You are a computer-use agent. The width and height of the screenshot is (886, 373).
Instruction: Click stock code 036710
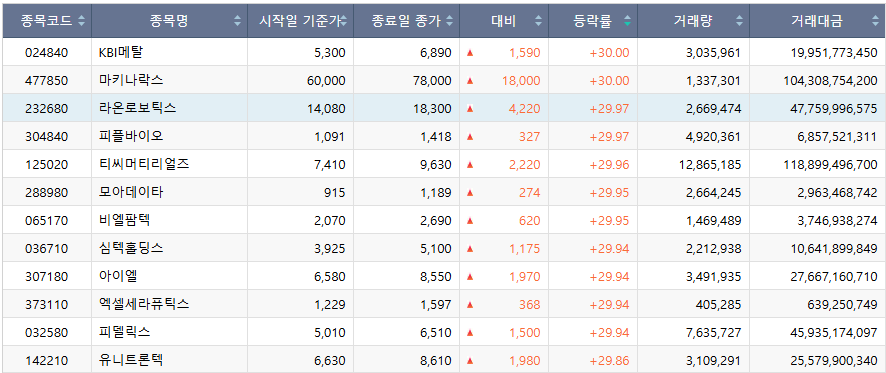(x=47, y=249)
